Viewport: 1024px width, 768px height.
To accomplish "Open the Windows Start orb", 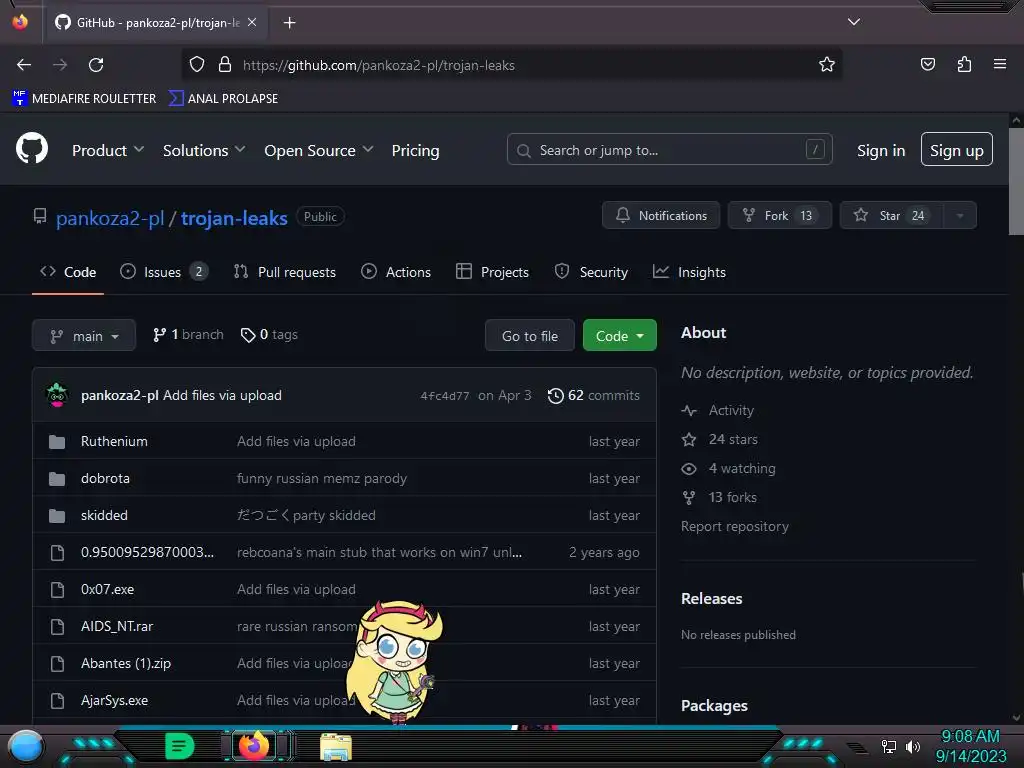I will click(26, 746).
